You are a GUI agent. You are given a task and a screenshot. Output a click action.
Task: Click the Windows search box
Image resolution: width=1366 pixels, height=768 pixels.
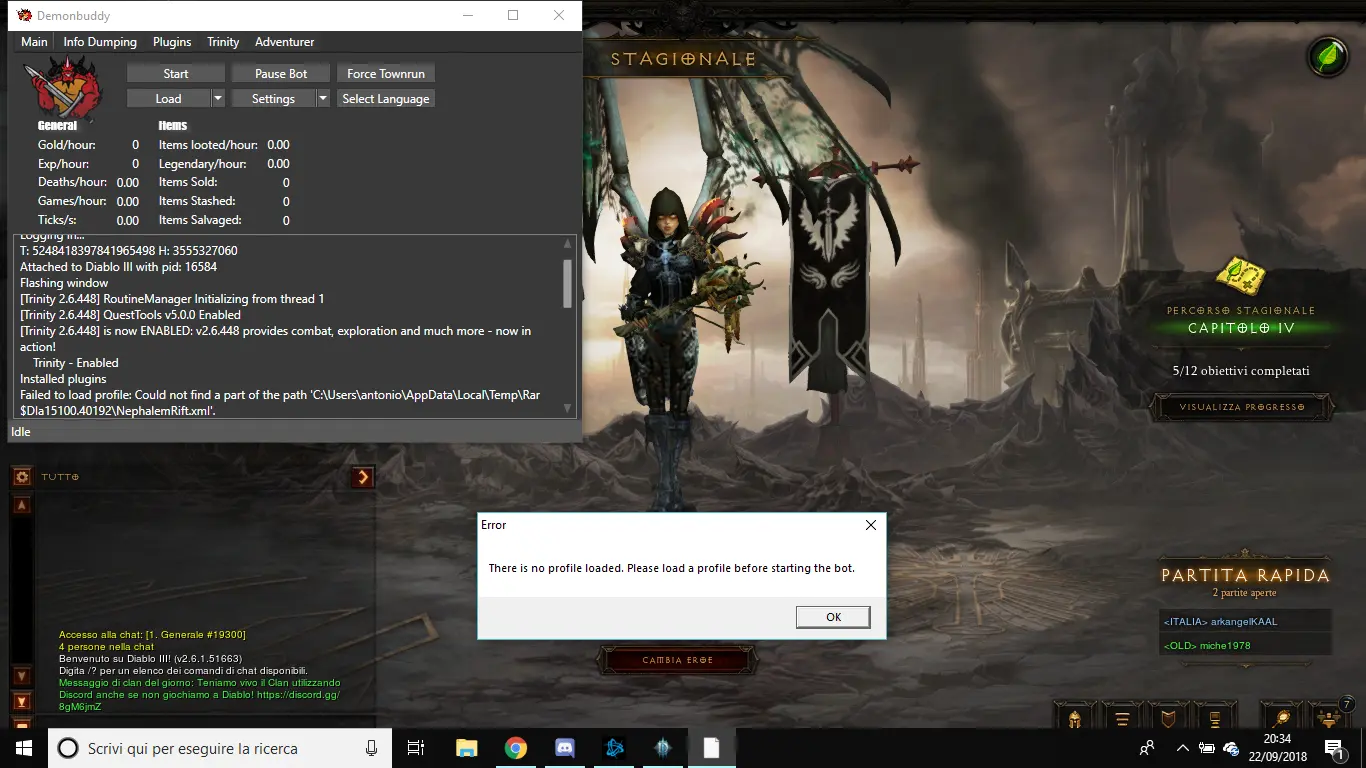(219, 748)
